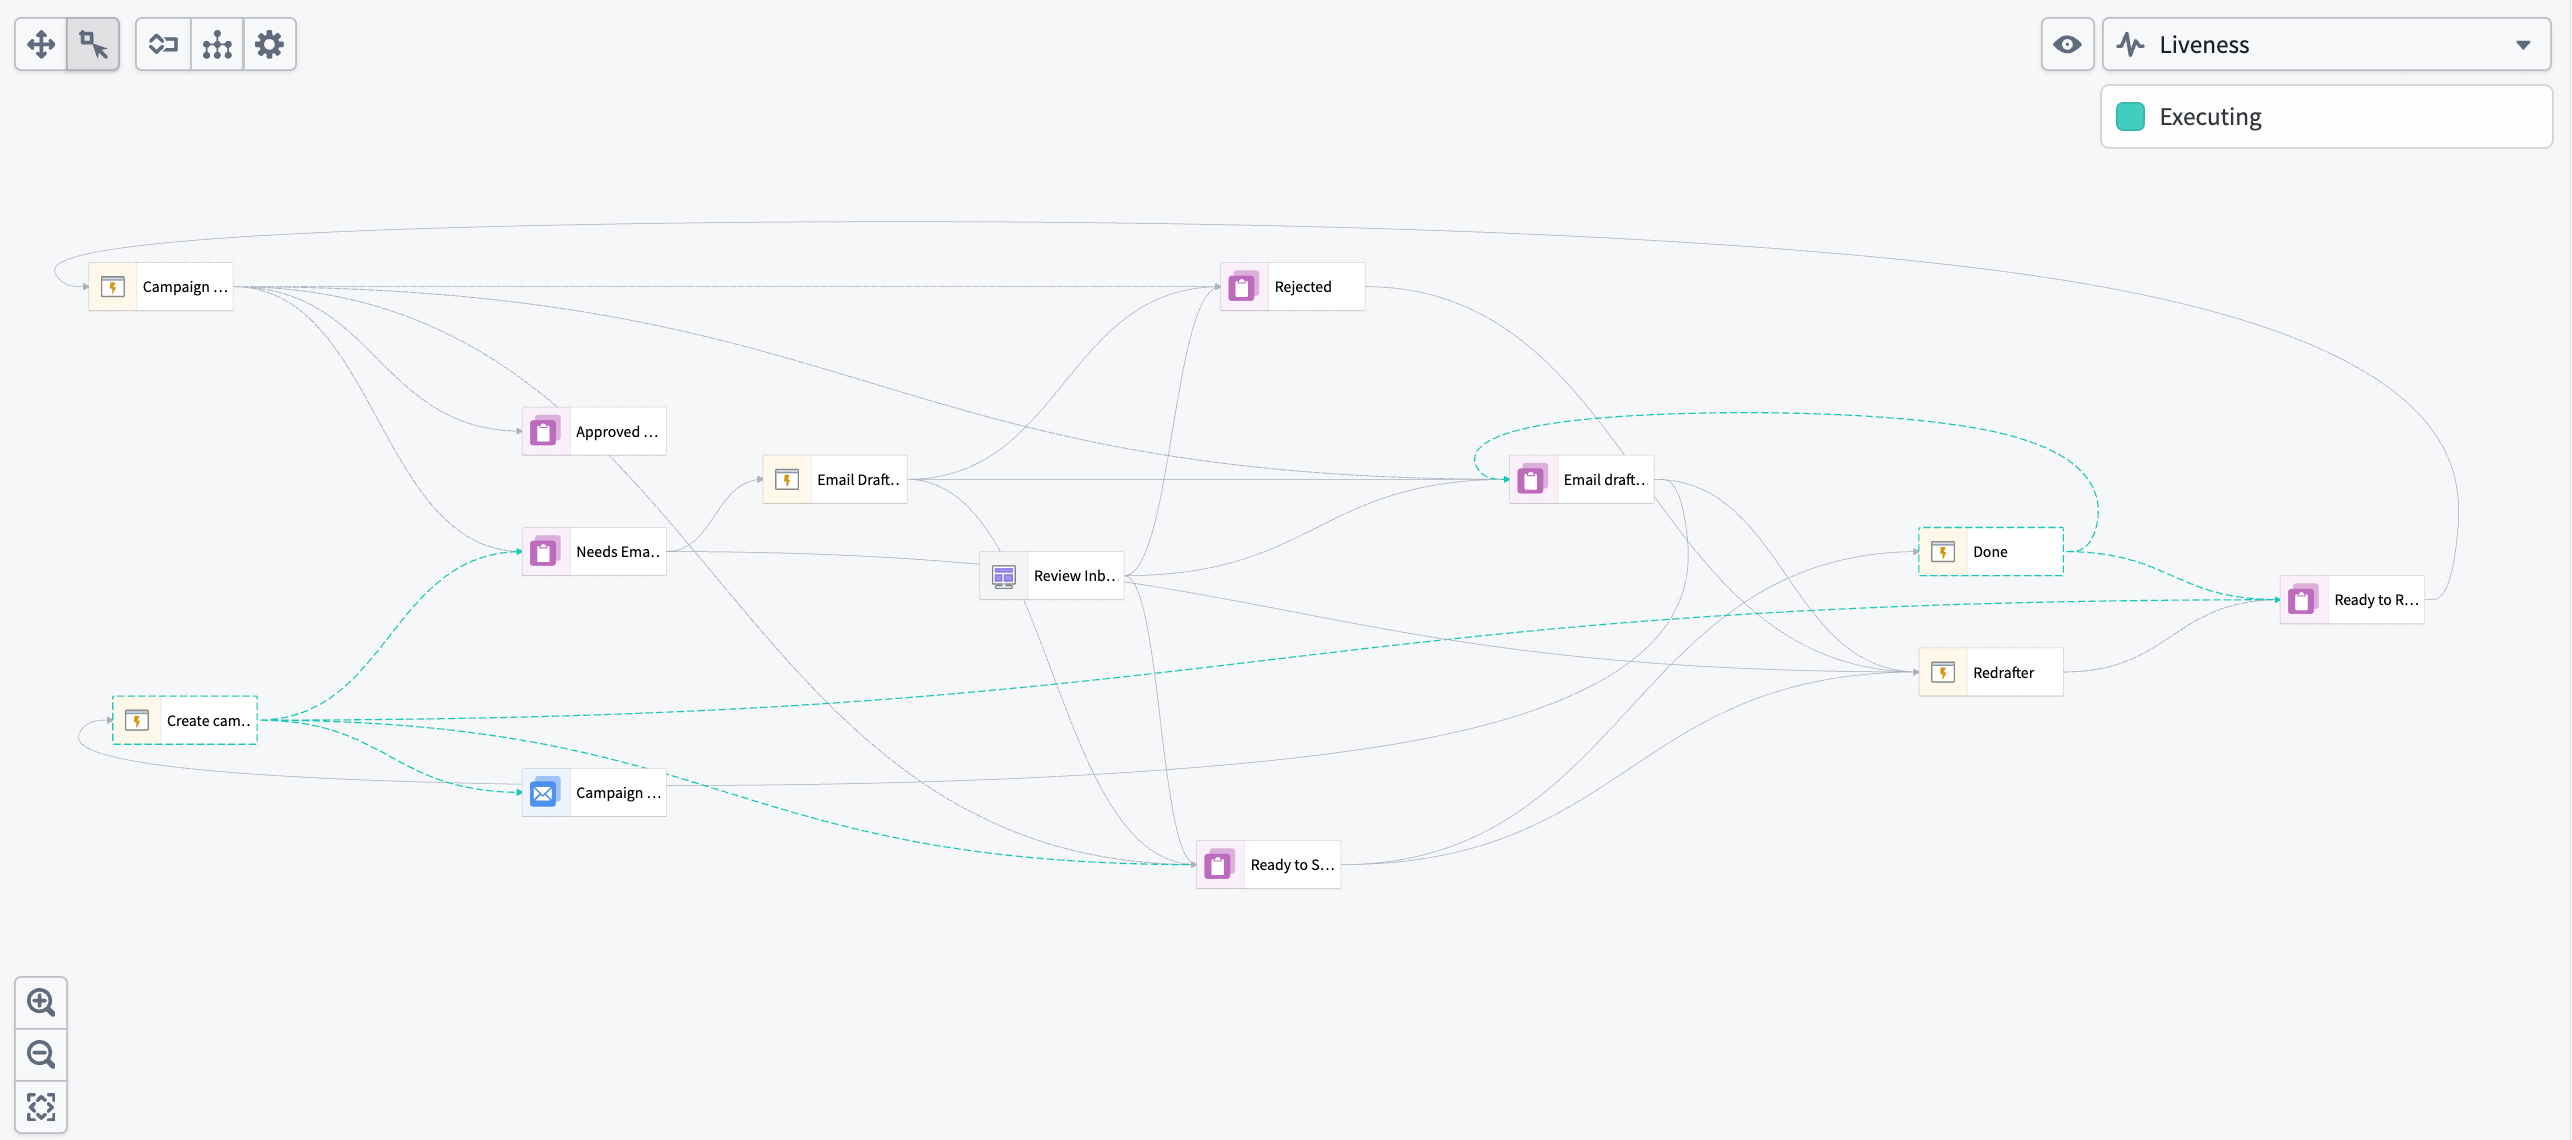Activate the selection pointer tool
This screenshot has width=2572, height=1140.
click(94, 45)
